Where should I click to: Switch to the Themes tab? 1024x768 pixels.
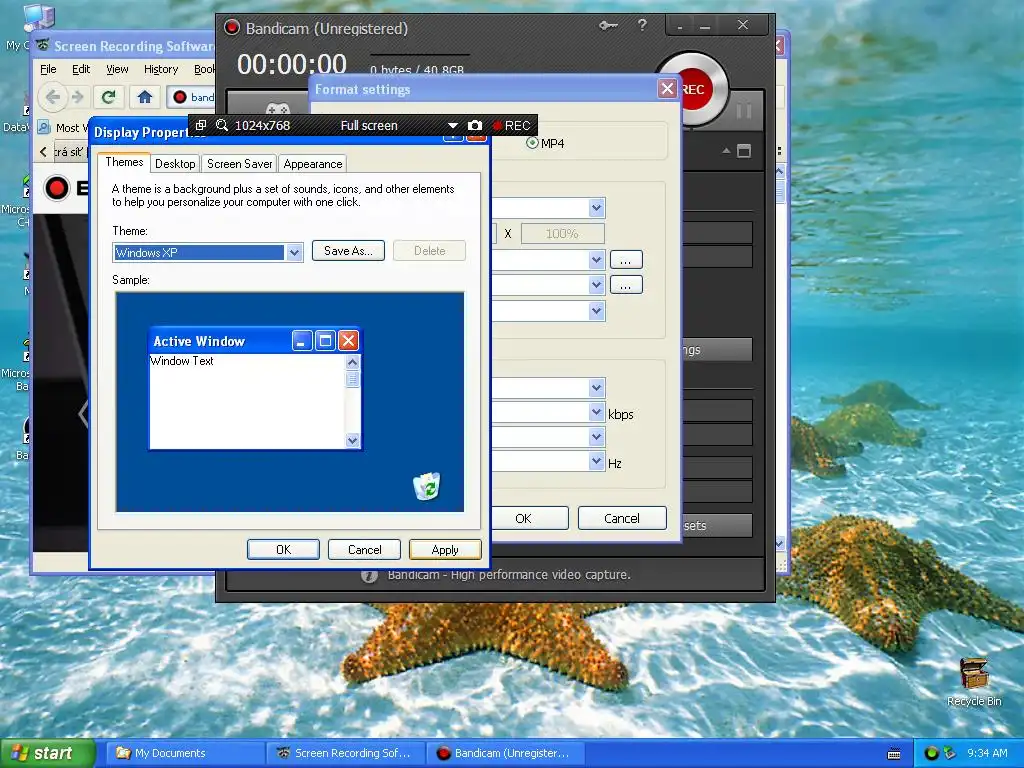[124, 162]
